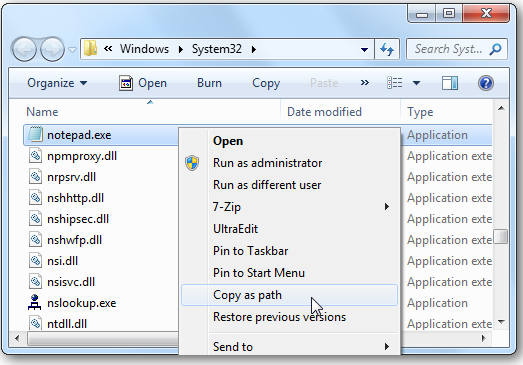Click vertical scrollbar up arrow
Screen dimensions: 523x365
click(x=501, y=108)
